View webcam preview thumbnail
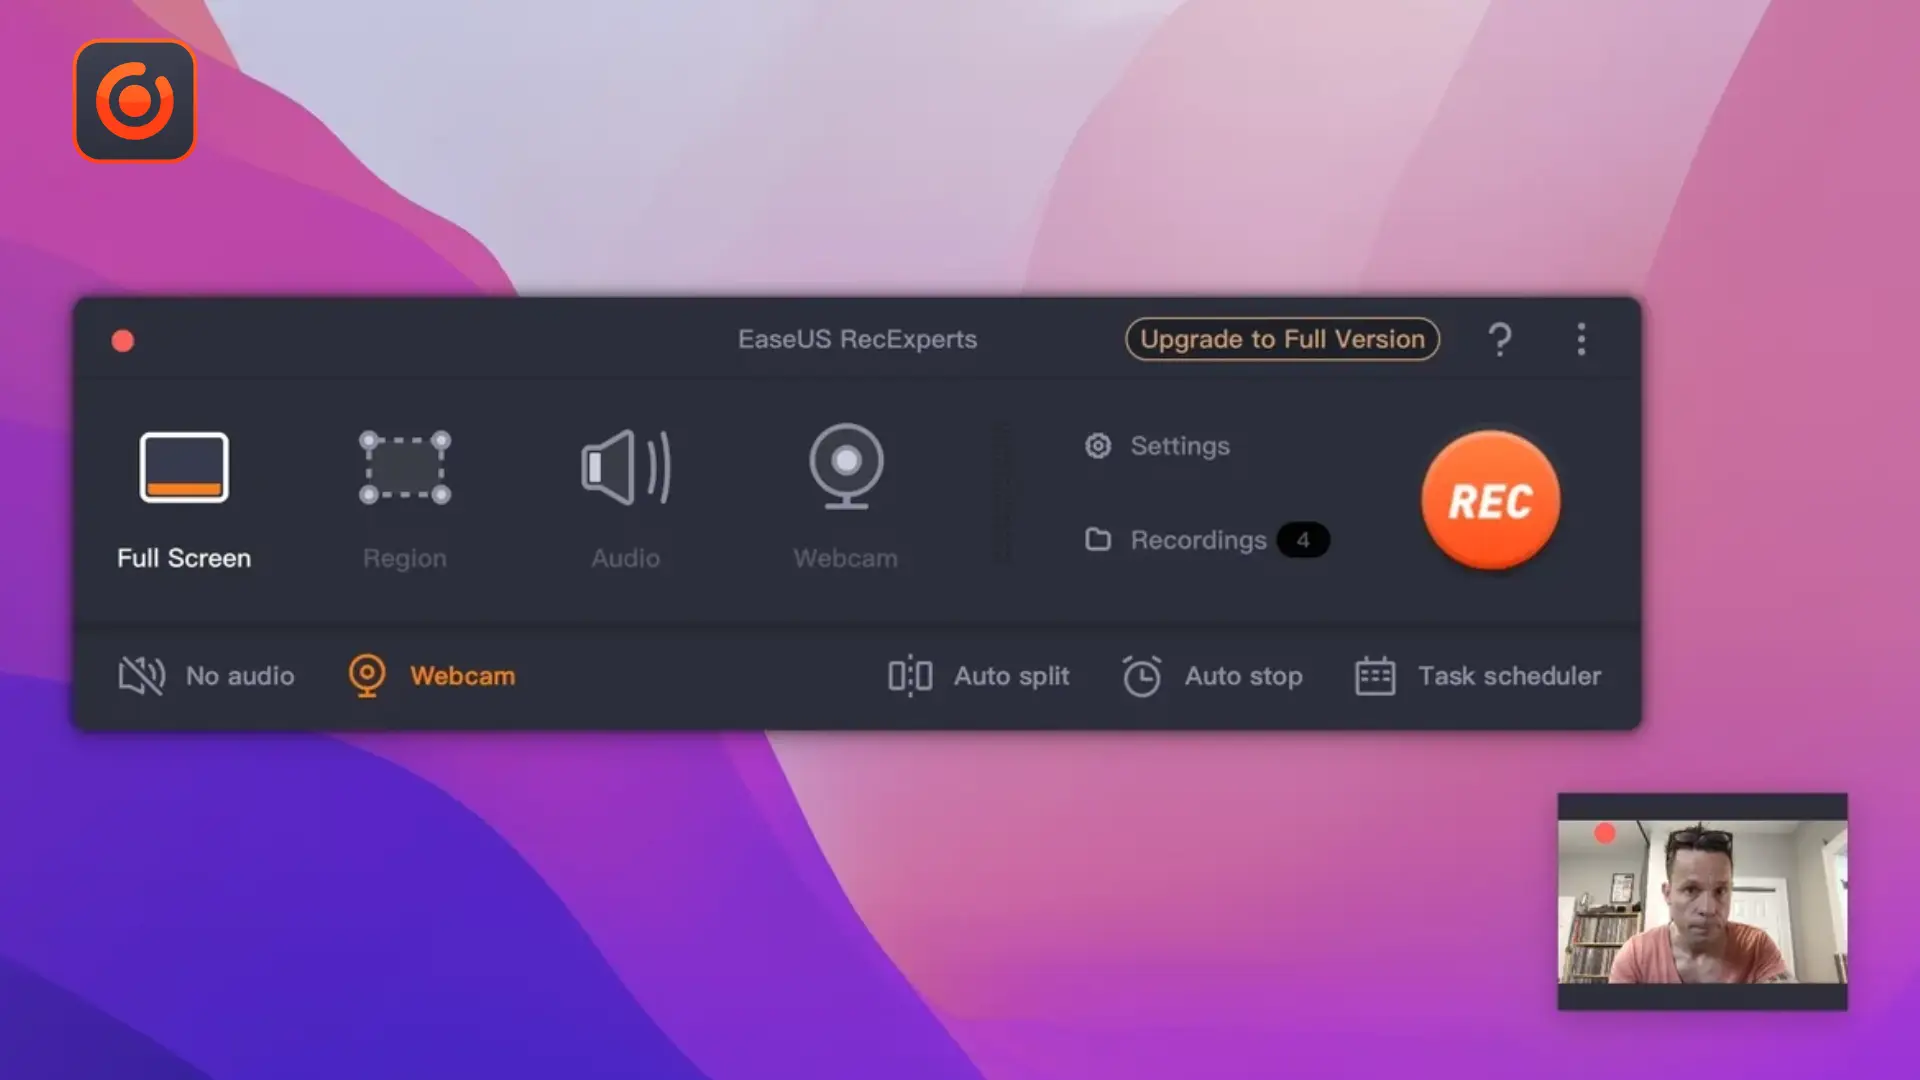 click(1704, 902)
